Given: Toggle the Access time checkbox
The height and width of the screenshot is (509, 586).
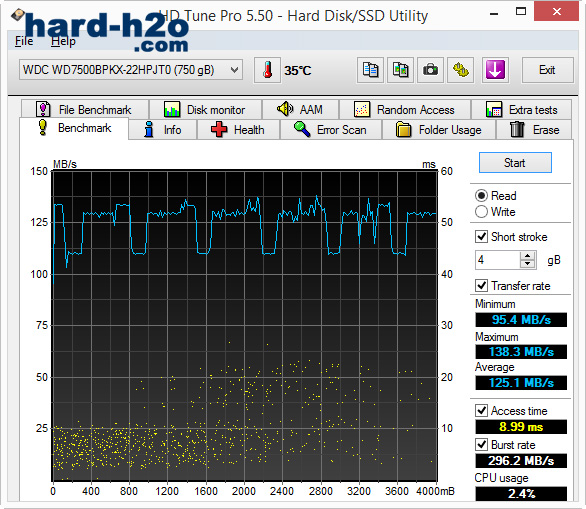Looking at the screenshot, I should click(481, 411).
